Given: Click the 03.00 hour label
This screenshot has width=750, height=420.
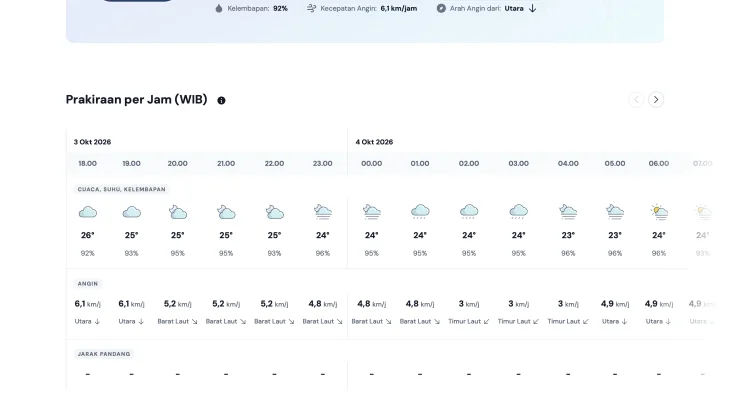Looking at the screenshot, I should [x=518, y=164].
